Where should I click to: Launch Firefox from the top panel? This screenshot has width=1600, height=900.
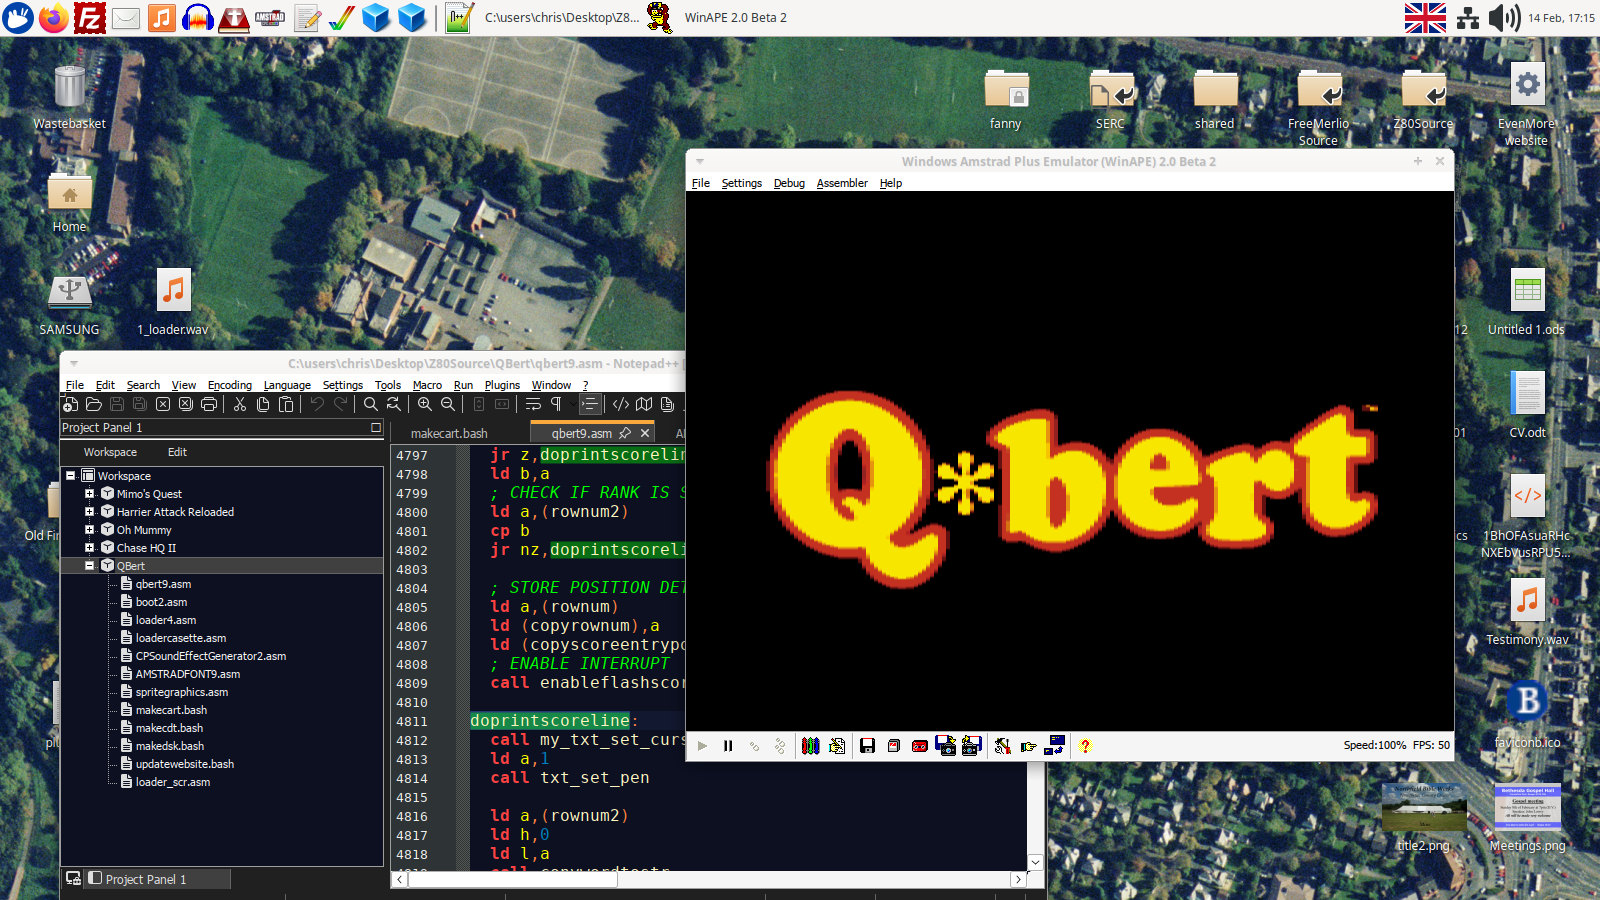tap(54, 18)
